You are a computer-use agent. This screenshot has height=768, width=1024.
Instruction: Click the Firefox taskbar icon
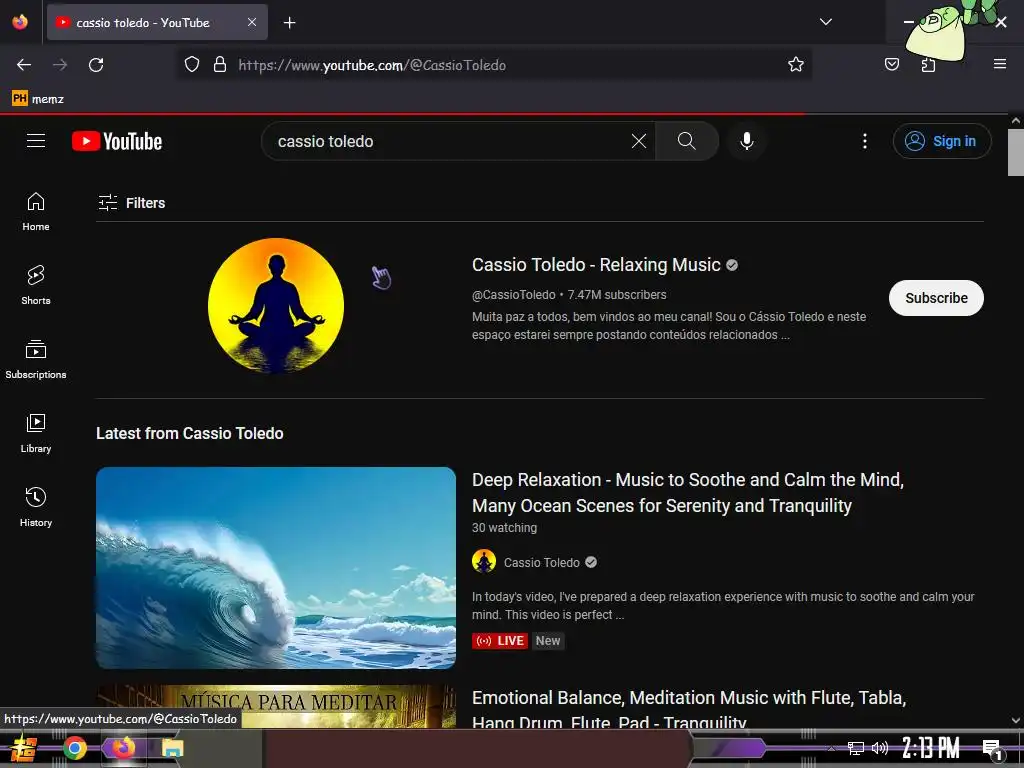123,748
